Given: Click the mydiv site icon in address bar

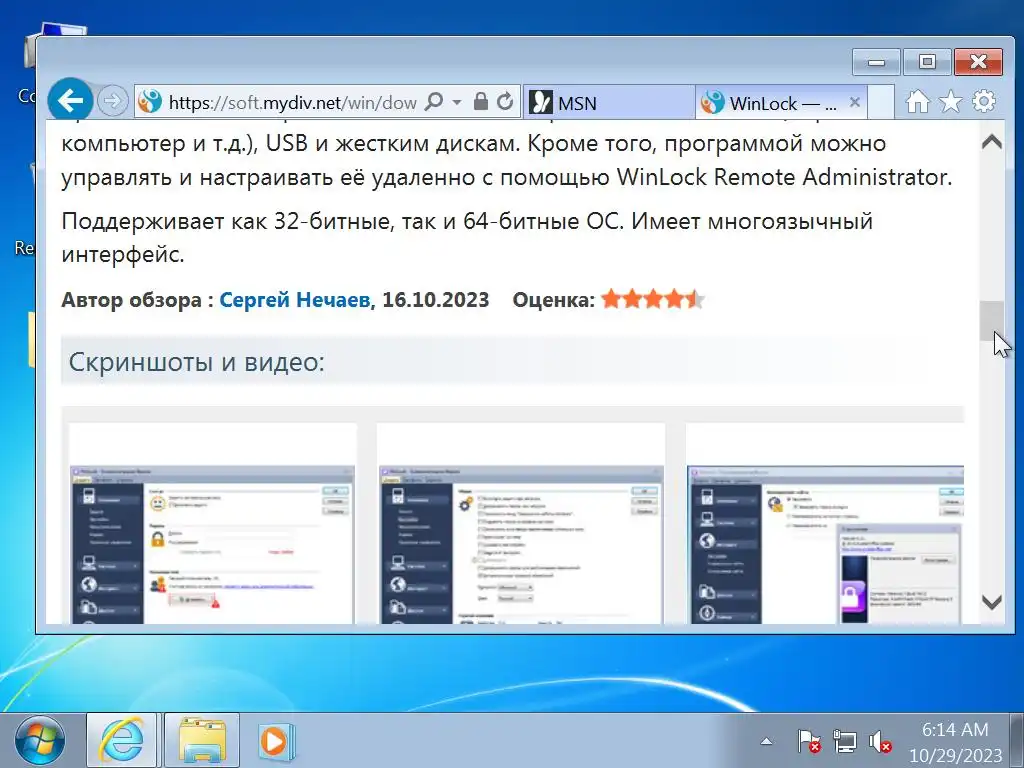Looking at the screenshot, I should pos(150,101).
